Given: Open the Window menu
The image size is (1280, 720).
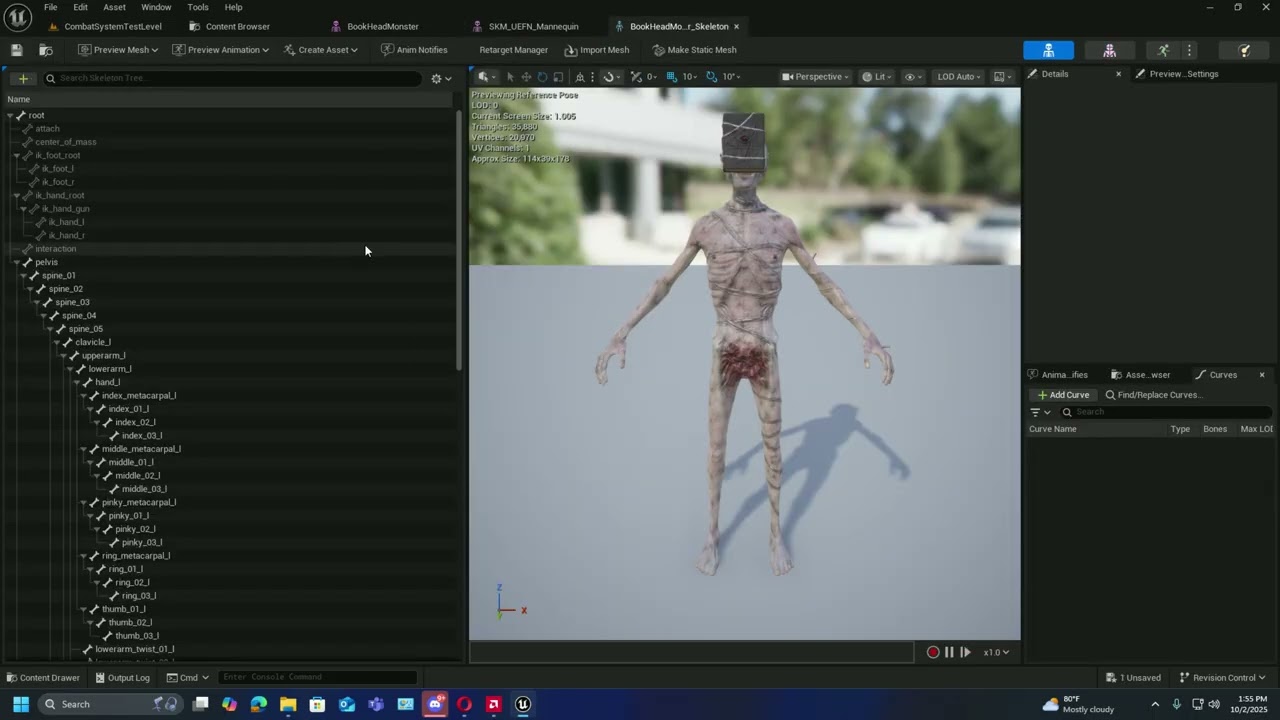Looking at the screenshot, I should coord(156,7).
